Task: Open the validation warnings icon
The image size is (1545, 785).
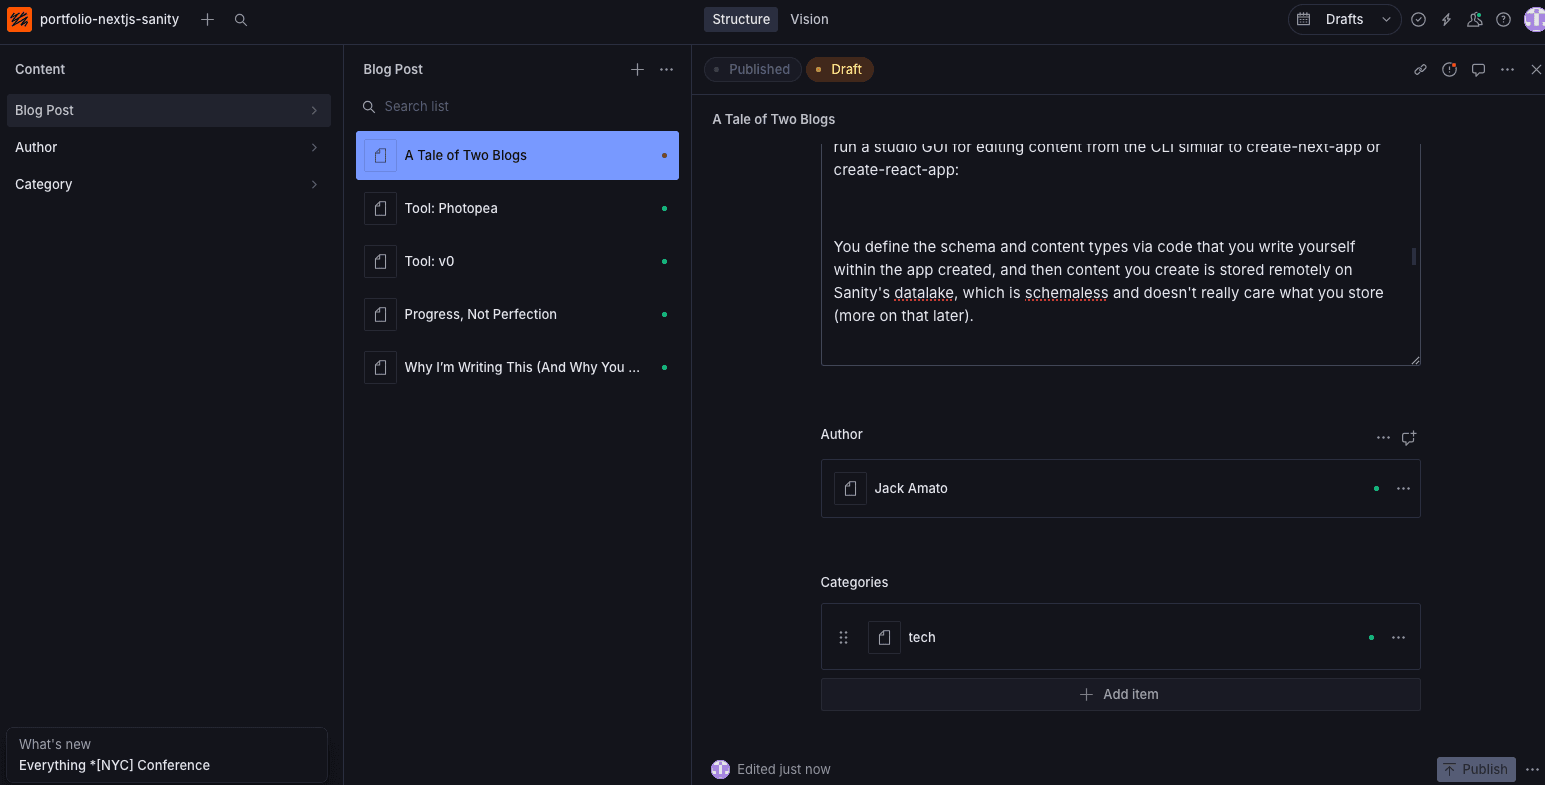Action: [x=1449, y=70]
